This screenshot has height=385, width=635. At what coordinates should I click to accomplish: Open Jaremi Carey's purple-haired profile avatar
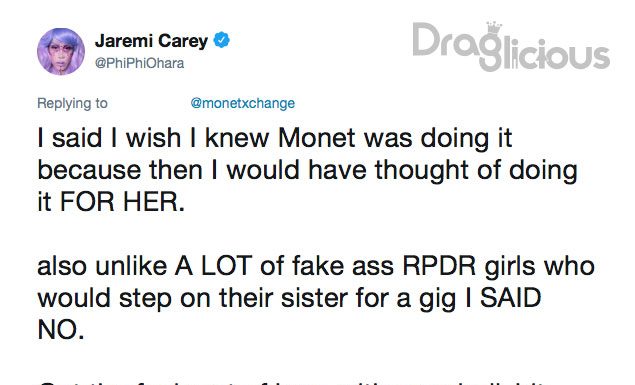click(61, 52)
